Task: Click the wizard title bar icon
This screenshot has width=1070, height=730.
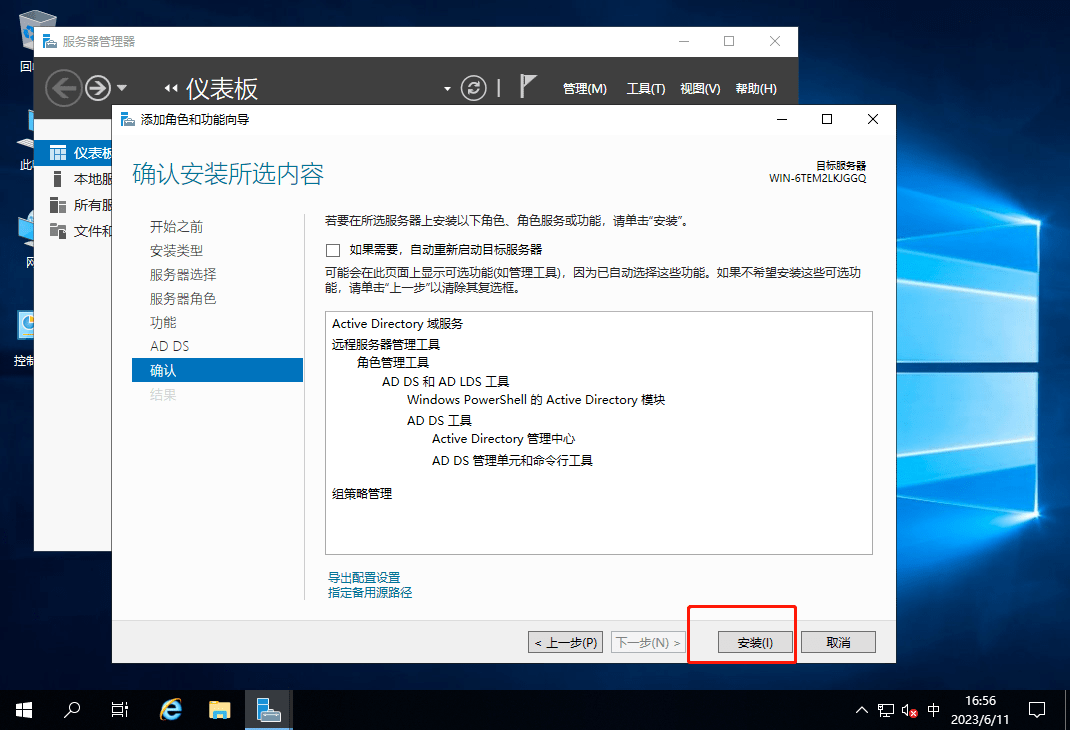Action: click(128, 119)
